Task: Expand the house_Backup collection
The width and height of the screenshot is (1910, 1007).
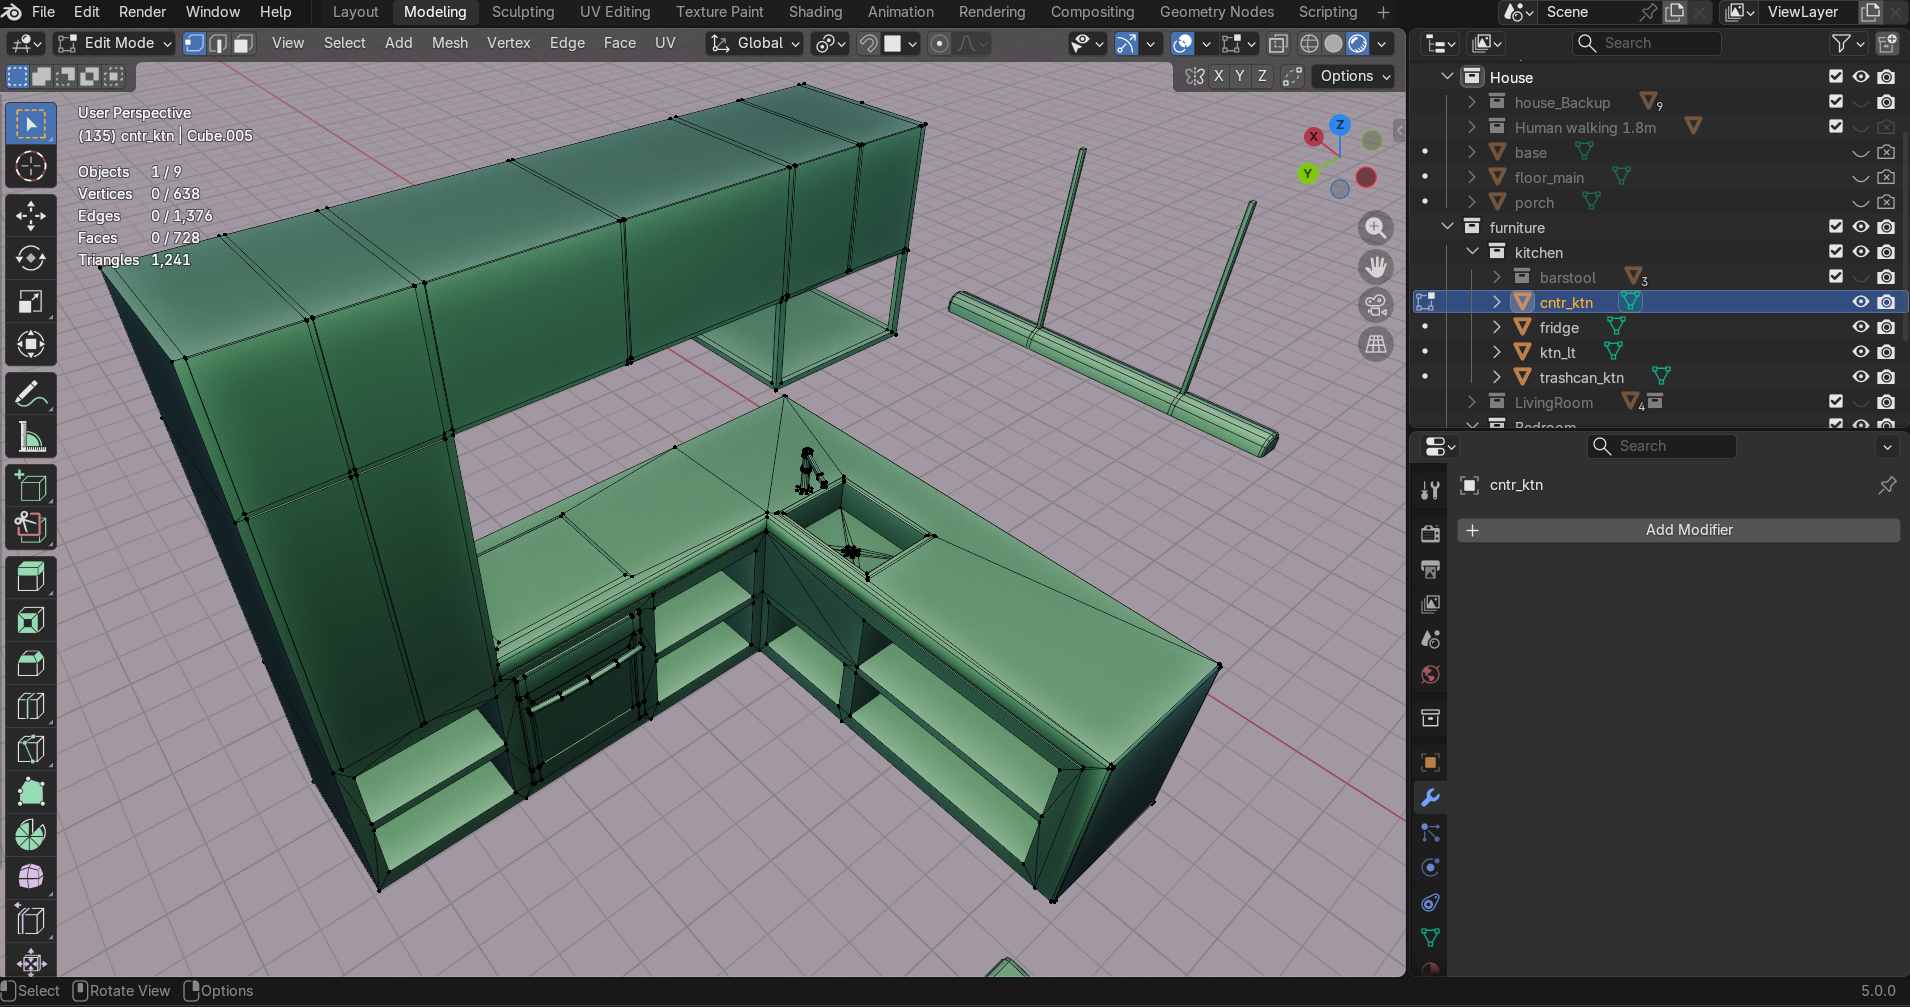Action: (1472, 102)
